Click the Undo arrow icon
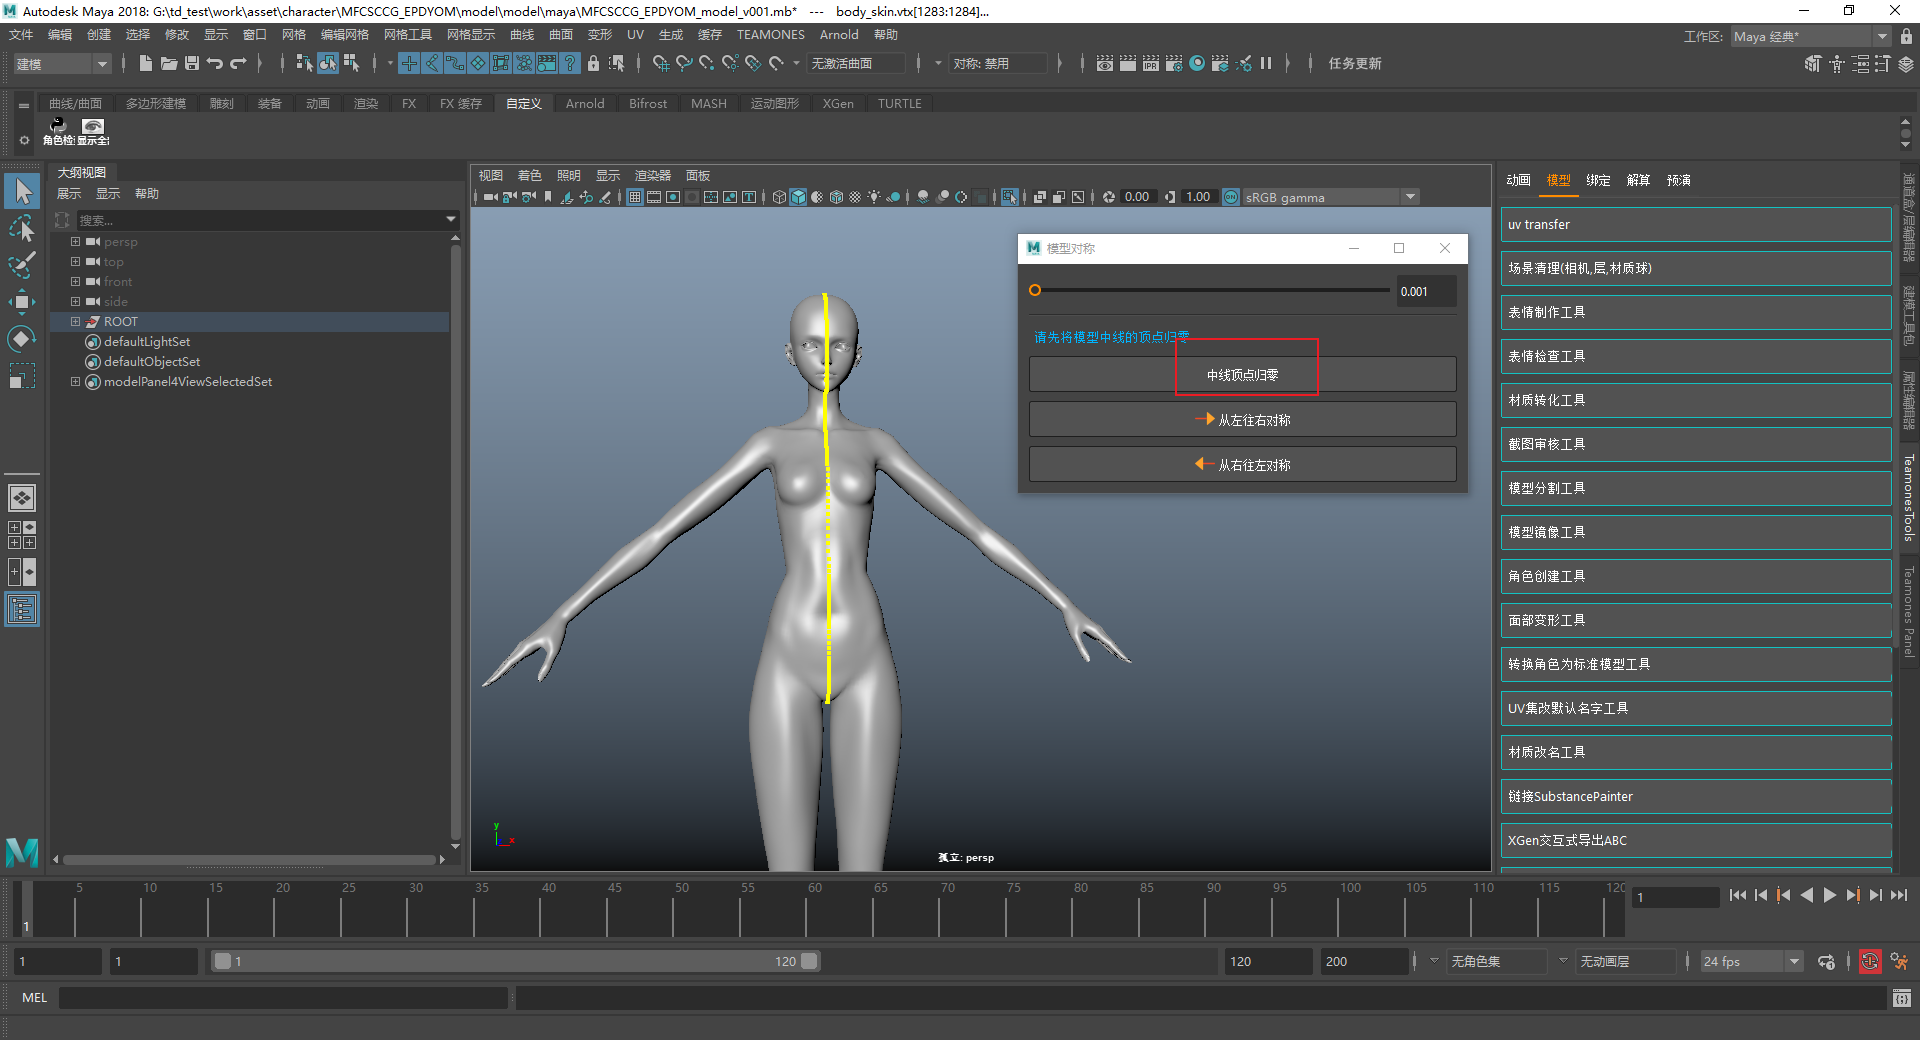 215,64
